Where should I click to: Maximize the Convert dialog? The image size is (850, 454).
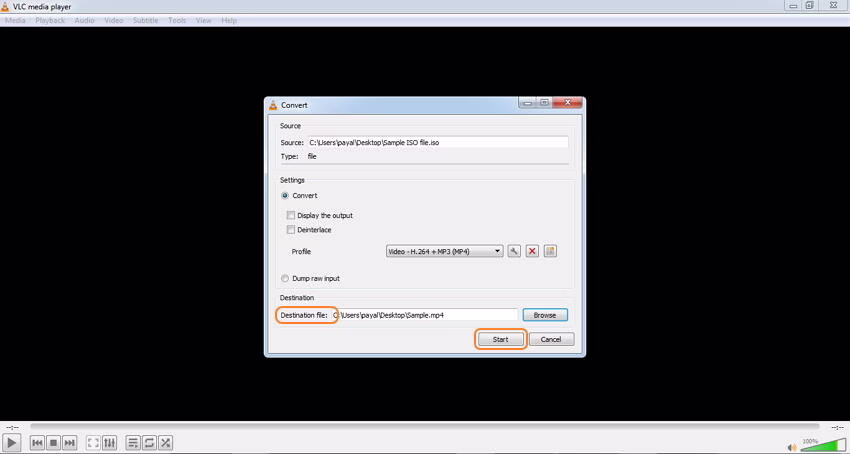[545, 103]
